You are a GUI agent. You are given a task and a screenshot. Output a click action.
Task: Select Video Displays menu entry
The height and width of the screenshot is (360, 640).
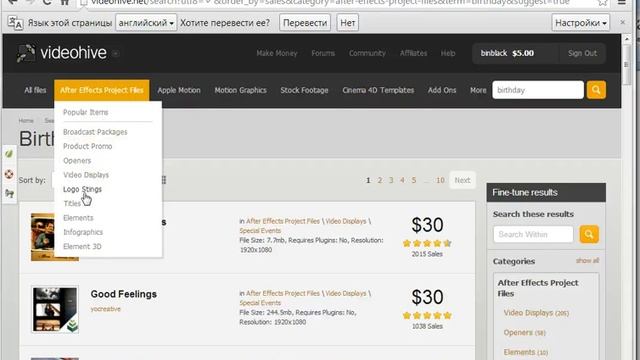pos(86,175)
